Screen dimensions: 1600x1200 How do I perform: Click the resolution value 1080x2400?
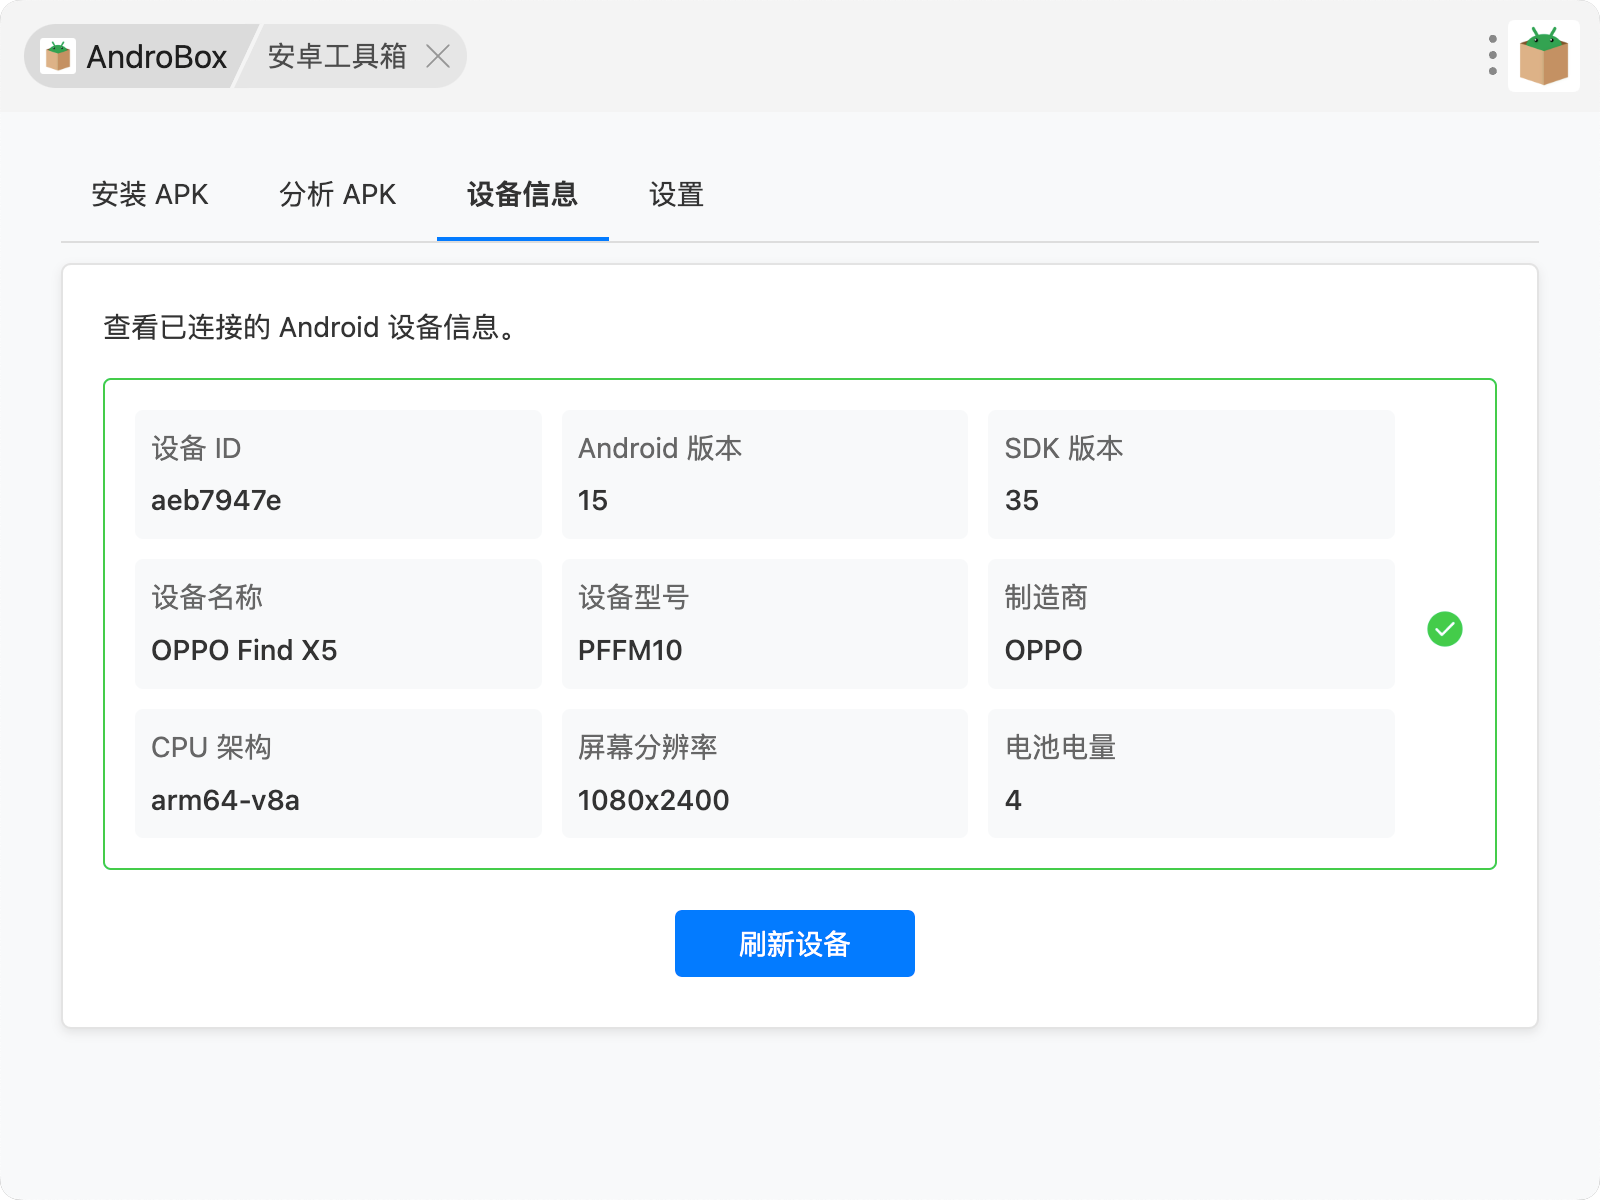[x=653, y=800]
